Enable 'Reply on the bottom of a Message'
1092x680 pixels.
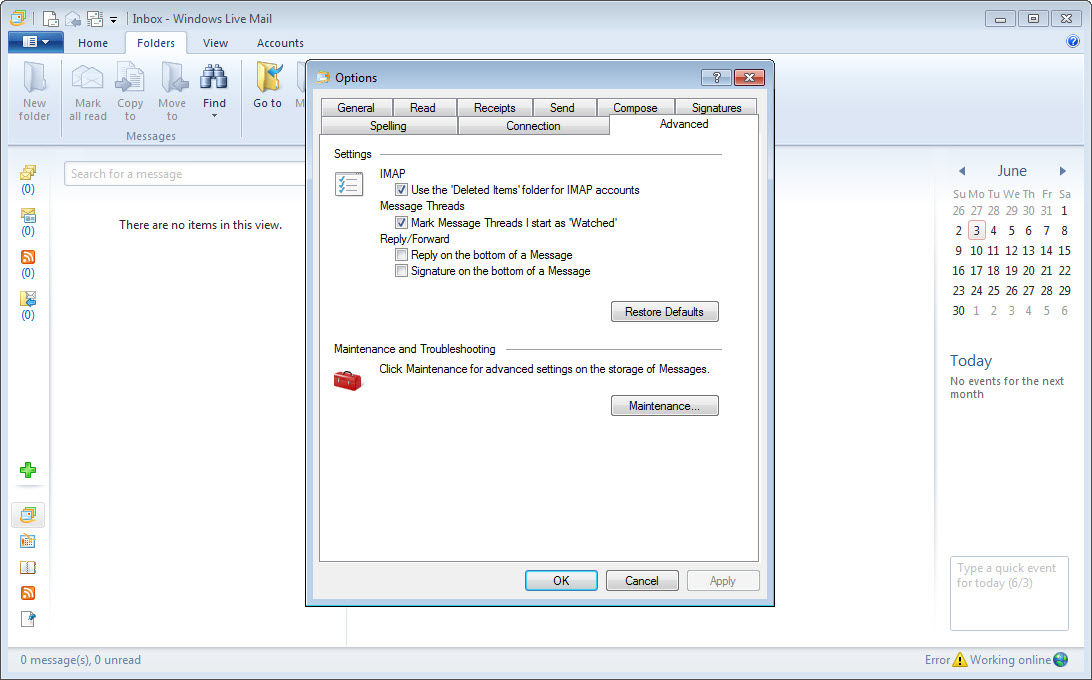401,255
